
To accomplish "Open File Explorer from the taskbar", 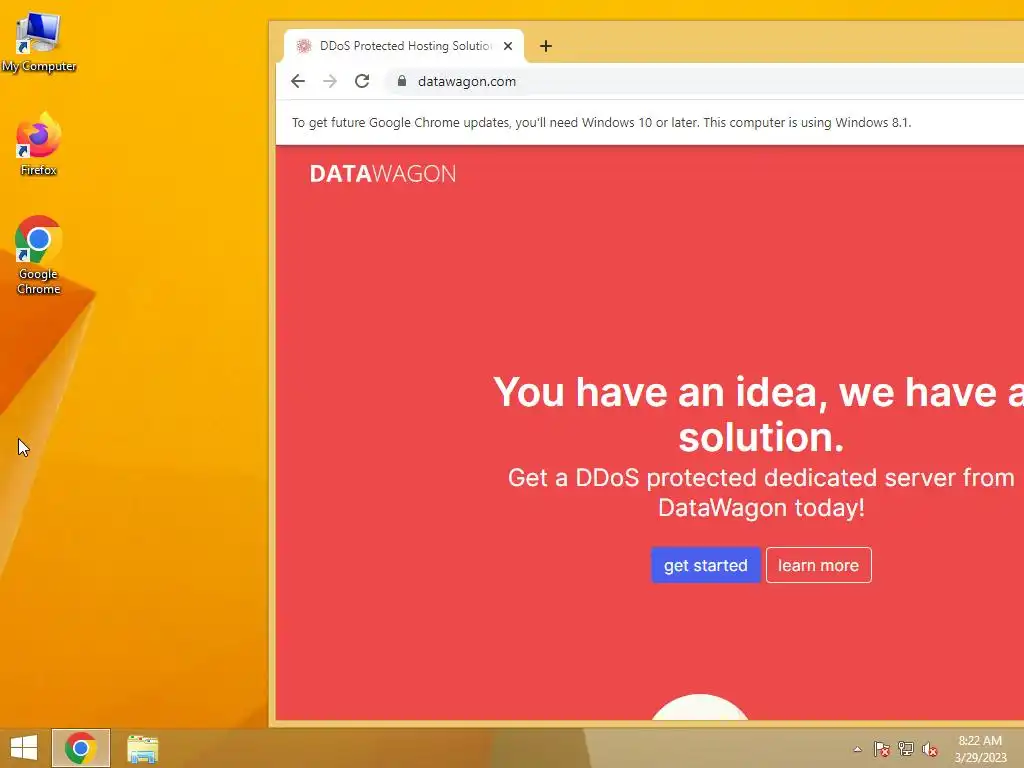I will click(x=142, y=748).
